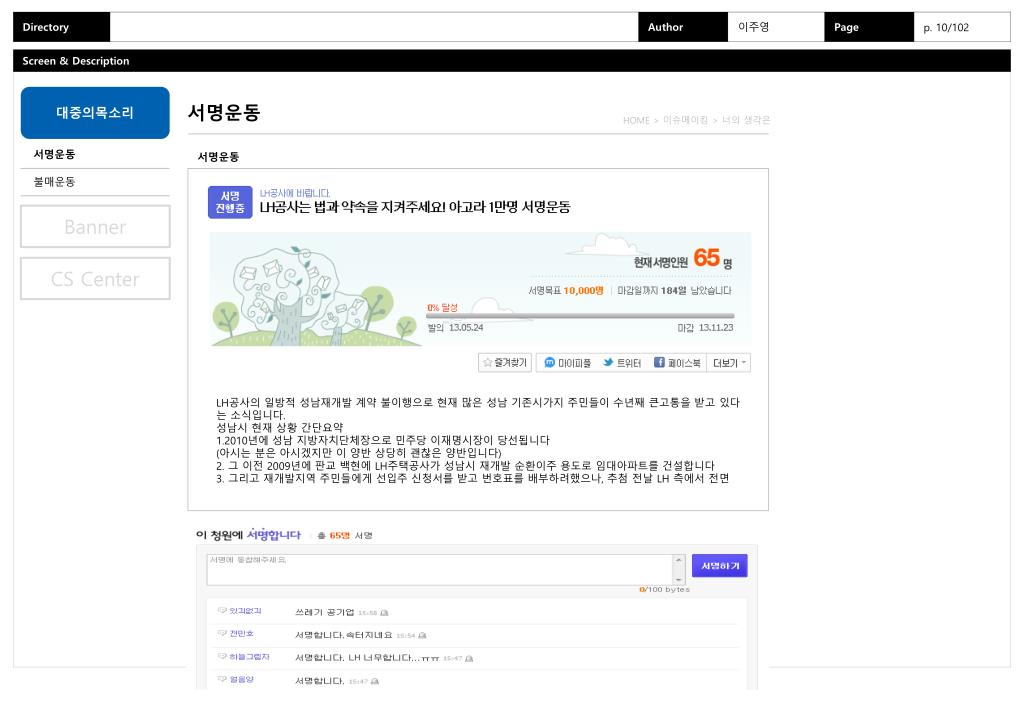Click the 마이피플 share icon

click(x=549, y=362)
